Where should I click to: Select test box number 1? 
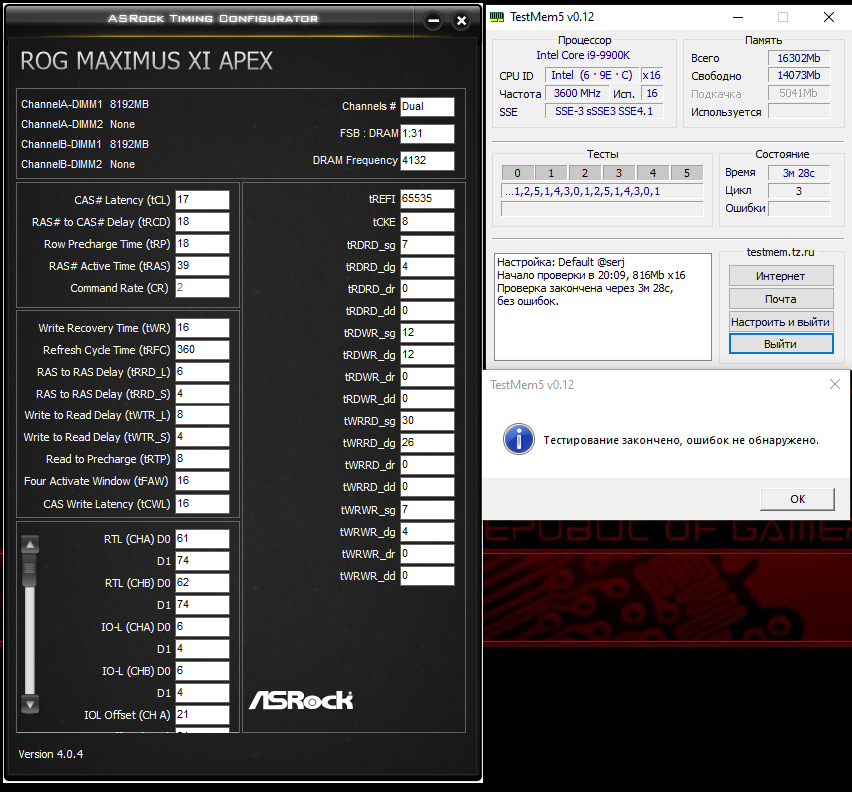click(x=551, y=173)
